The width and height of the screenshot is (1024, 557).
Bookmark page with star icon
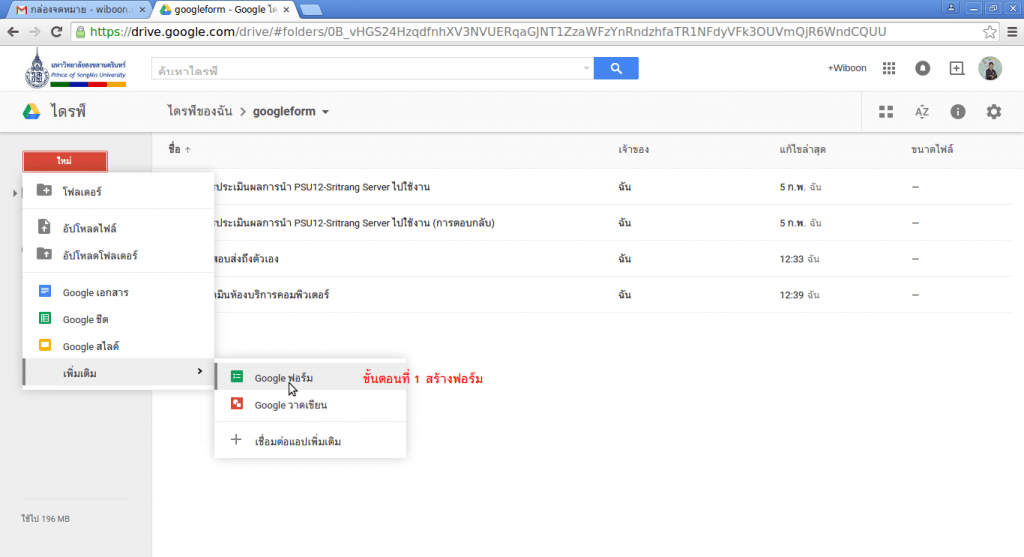(x=989, y=31)
